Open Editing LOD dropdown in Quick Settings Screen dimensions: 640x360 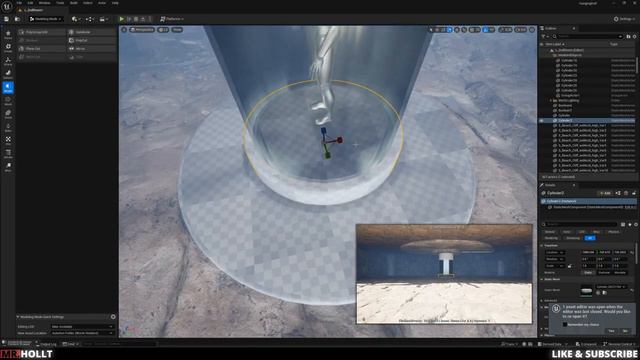(x=82, y=327)
